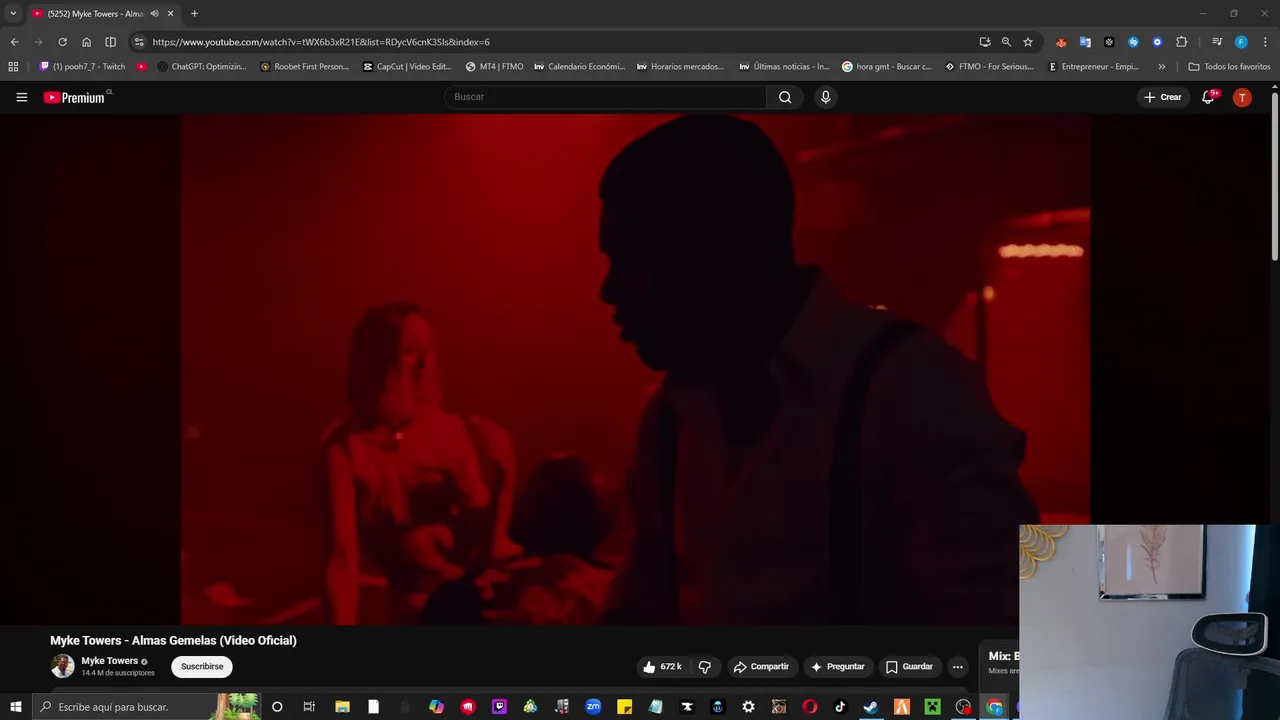Open the MT4 FTMO bookmark

(x=494, y=67)
